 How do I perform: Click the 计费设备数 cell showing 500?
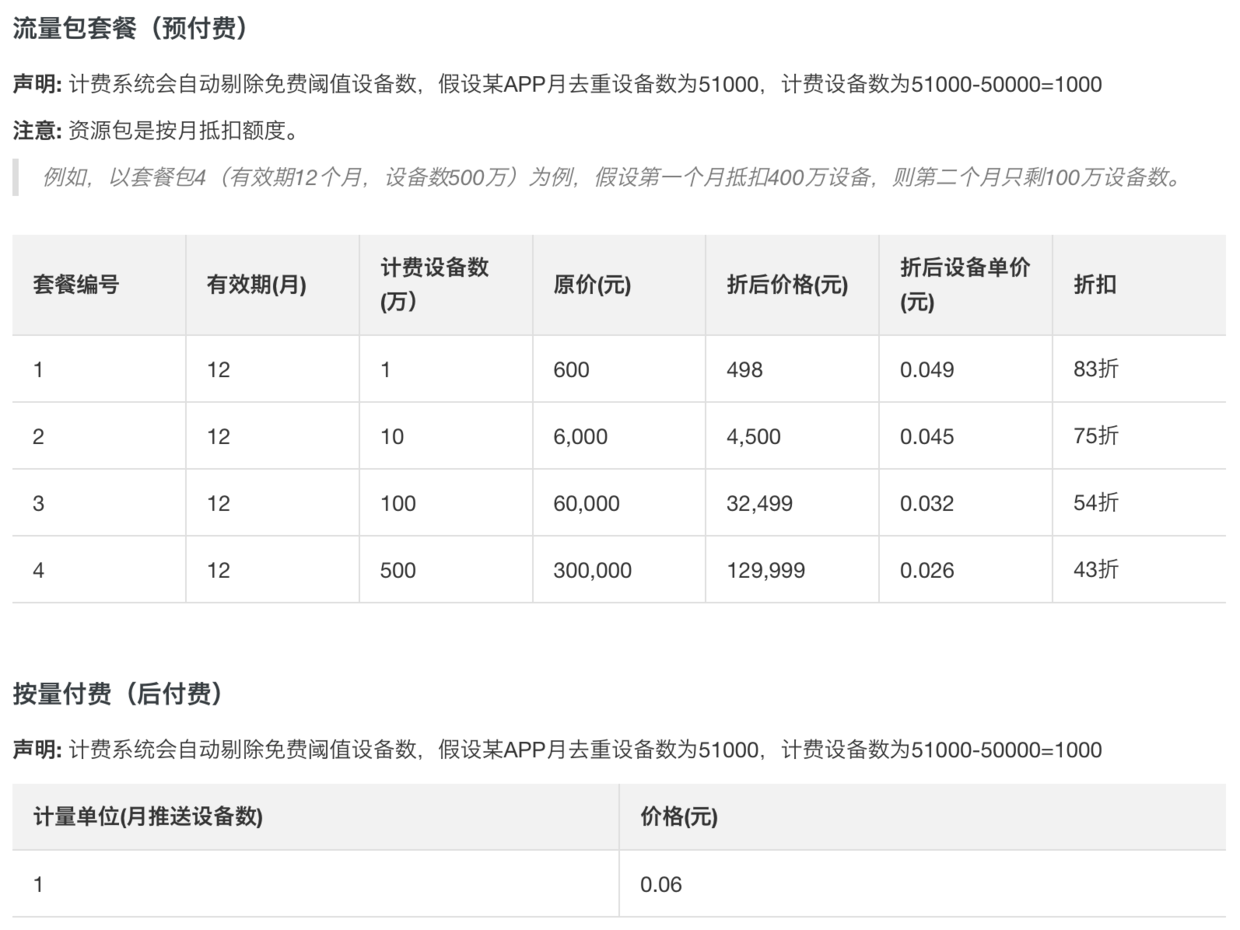pyautogui.click(x=446, y=570)
